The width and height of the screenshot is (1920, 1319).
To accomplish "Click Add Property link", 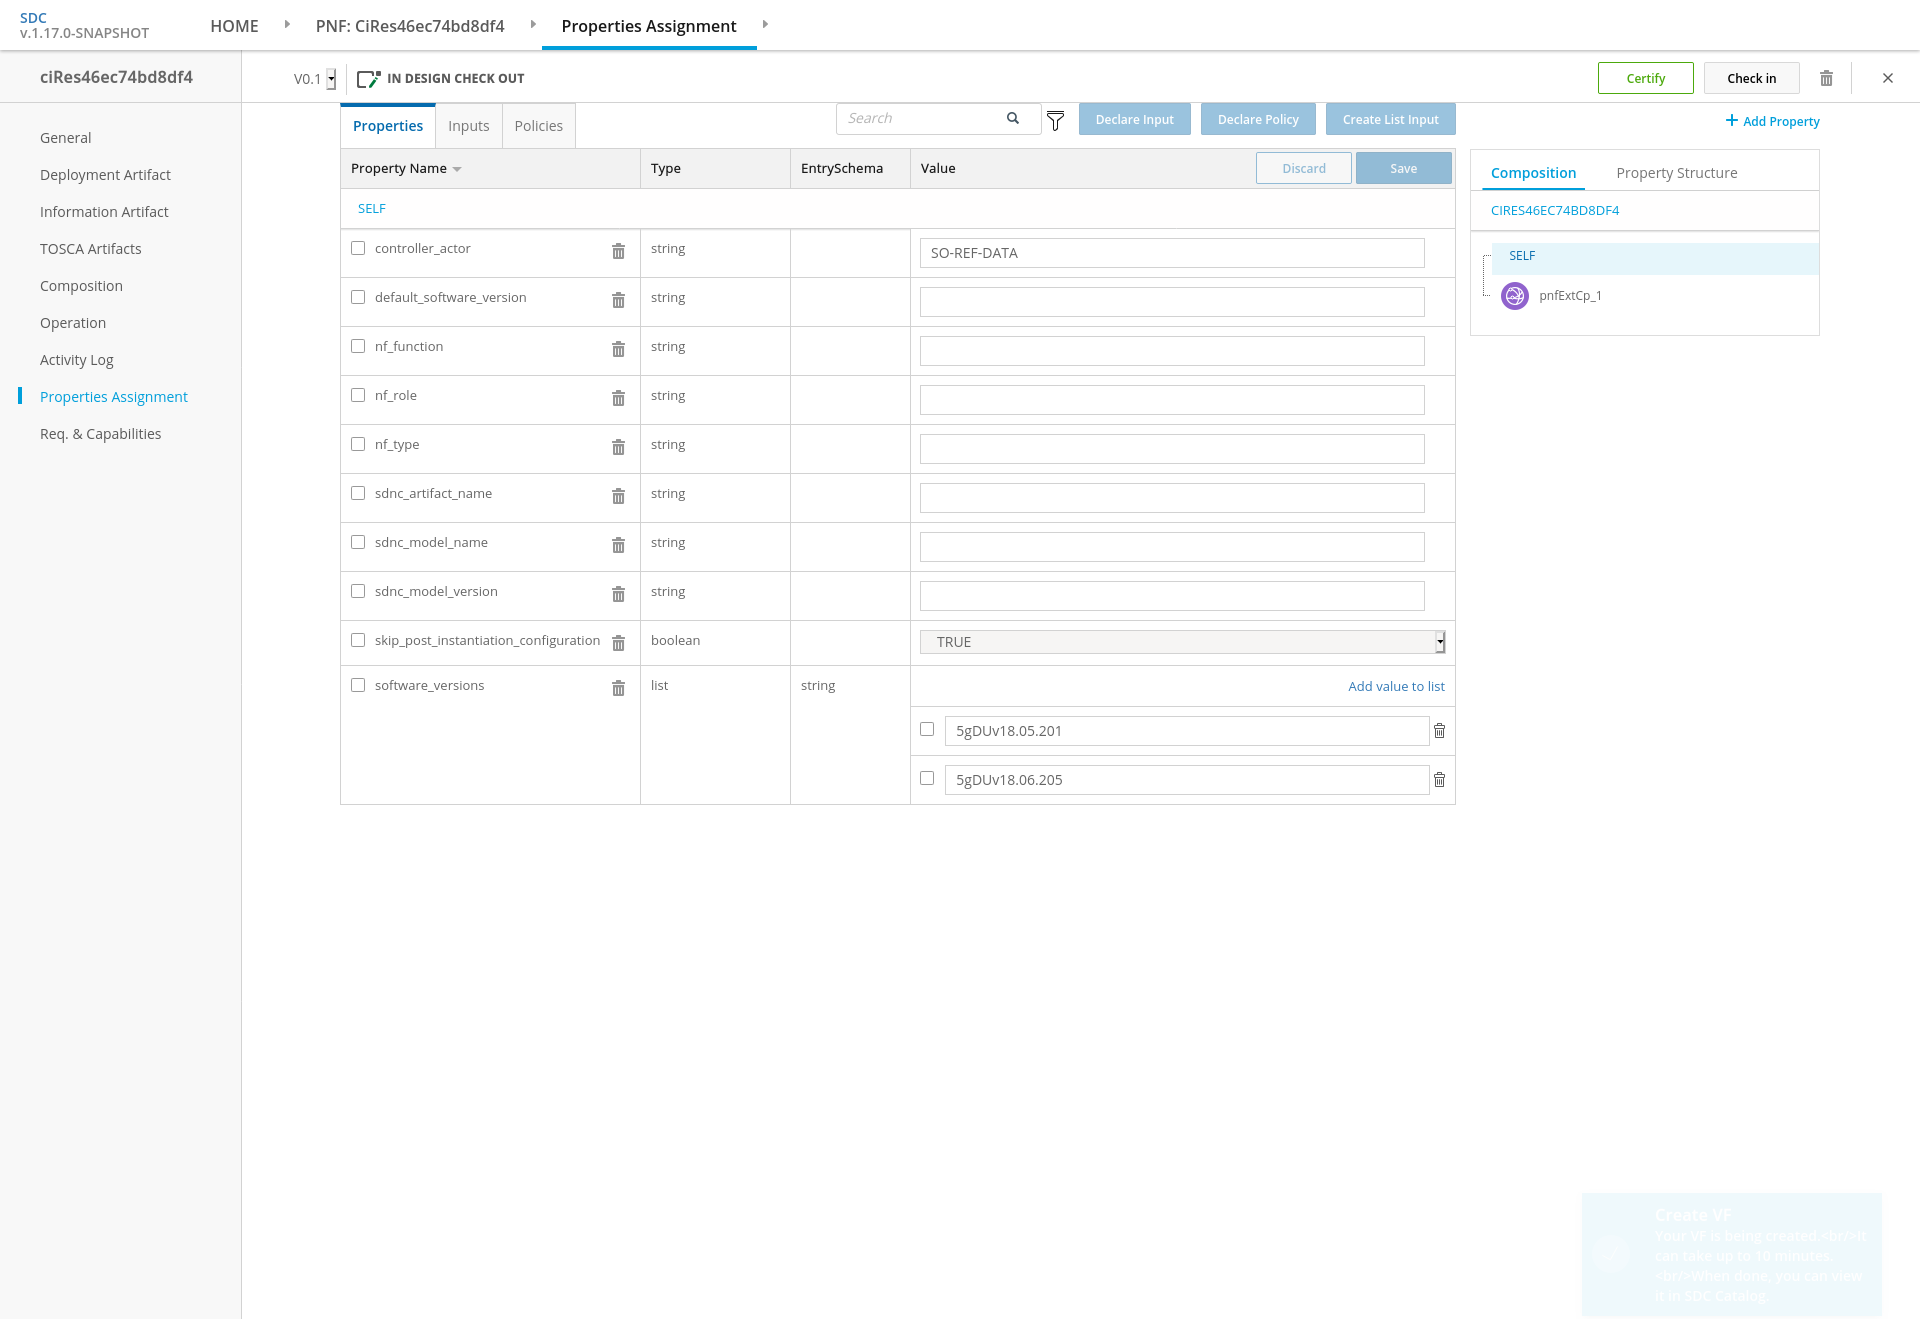I will click(x=1773, y=121).
